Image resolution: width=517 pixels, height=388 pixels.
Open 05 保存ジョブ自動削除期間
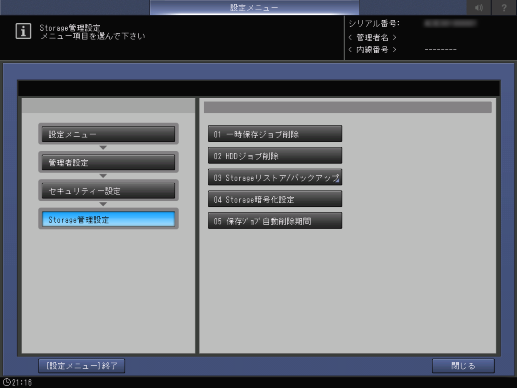tap(275, 221)
